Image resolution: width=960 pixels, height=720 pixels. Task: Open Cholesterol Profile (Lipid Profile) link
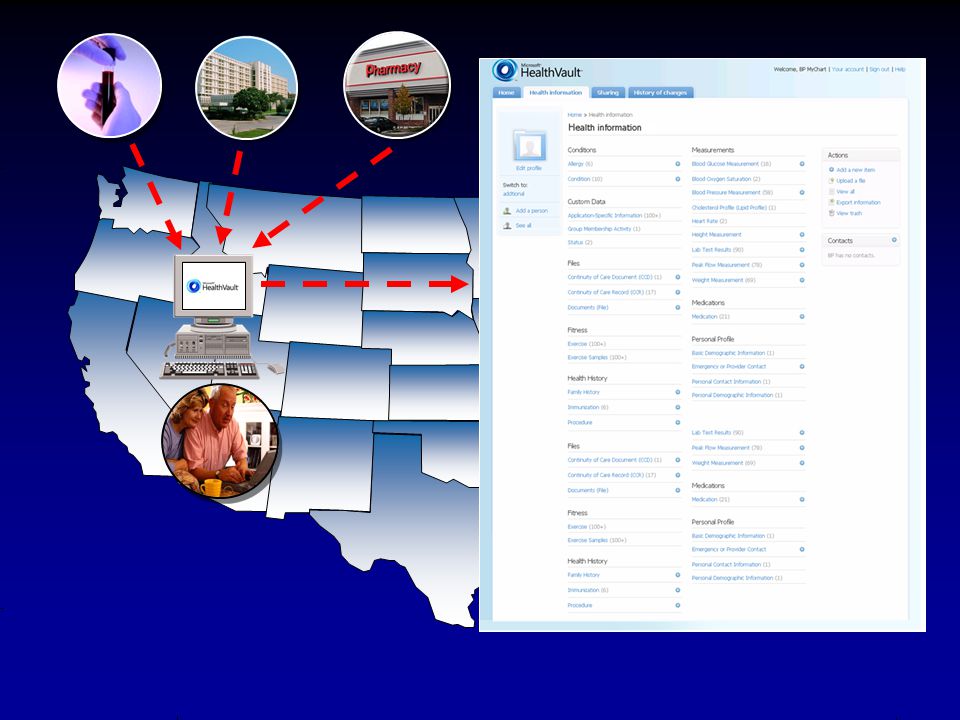734,208
